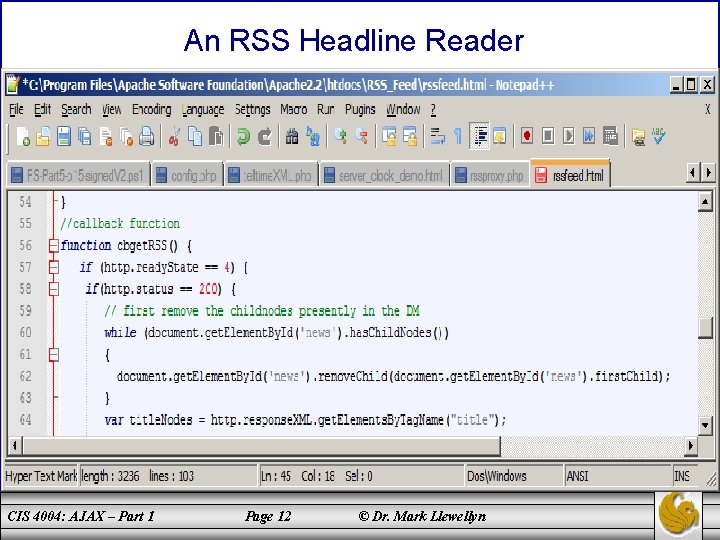Viewport: 720px width, 540px height.
Task: Click the Close document toolbar icon
Action: [106, 136]
